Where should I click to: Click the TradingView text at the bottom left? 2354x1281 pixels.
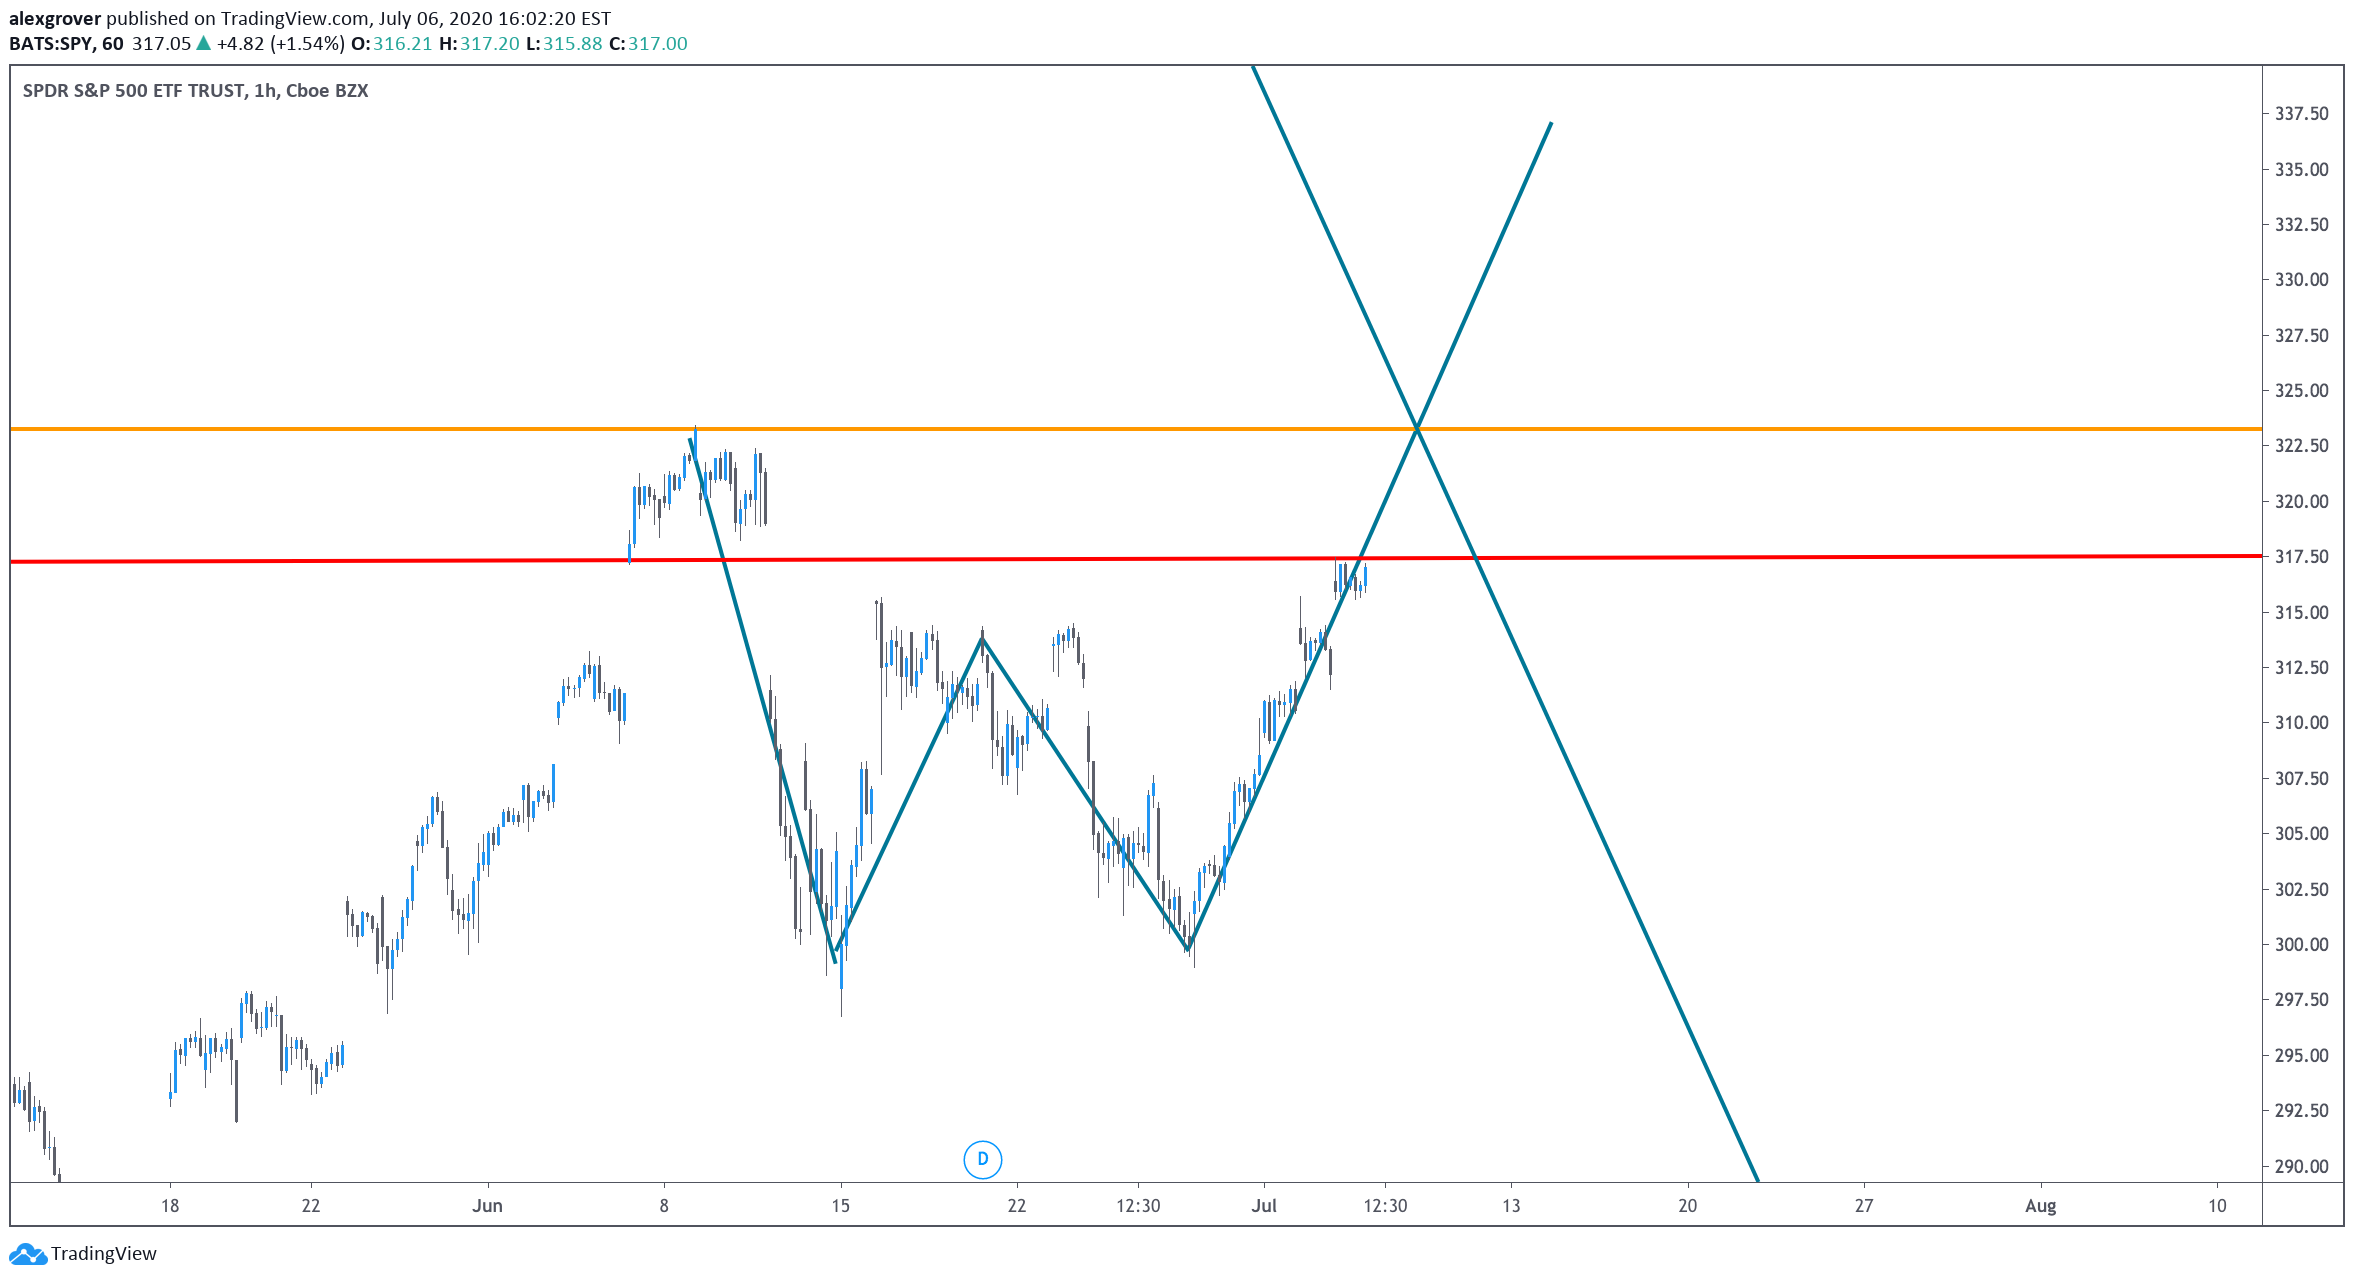[x=104, y=1254]
